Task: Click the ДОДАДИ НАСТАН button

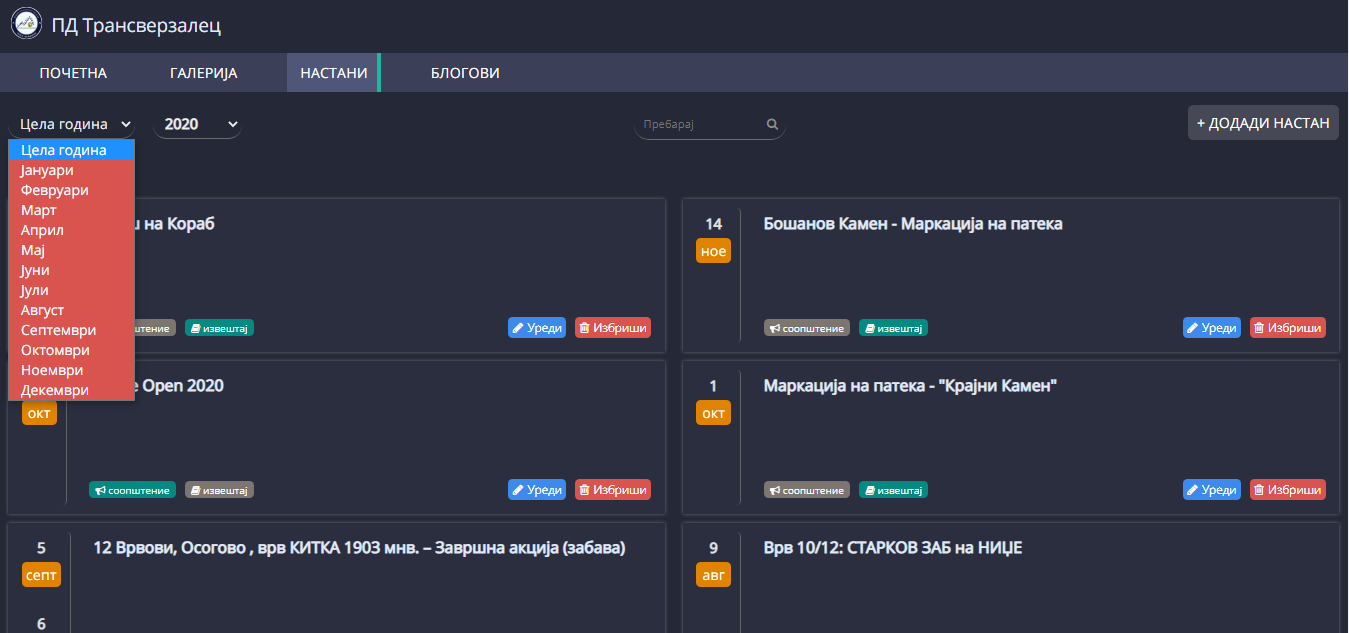Action: (x=1262, y=123)
